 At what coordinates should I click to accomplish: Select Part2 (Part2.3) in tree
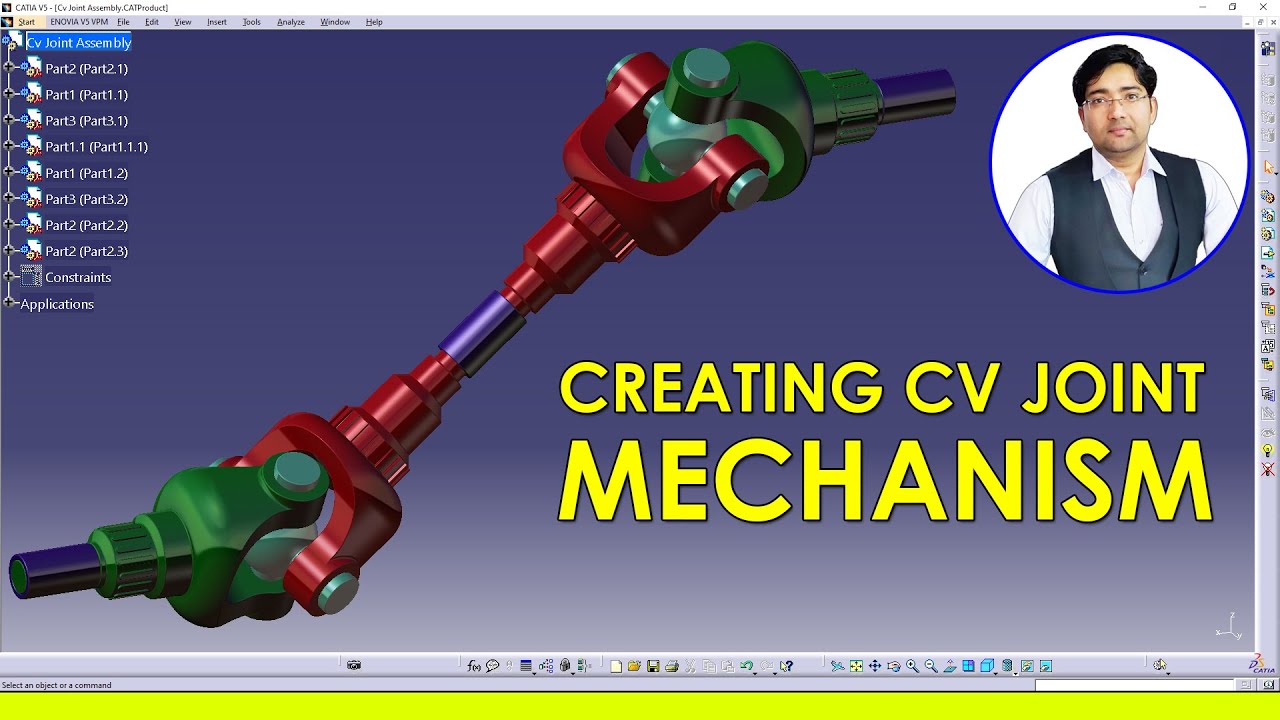86,251
